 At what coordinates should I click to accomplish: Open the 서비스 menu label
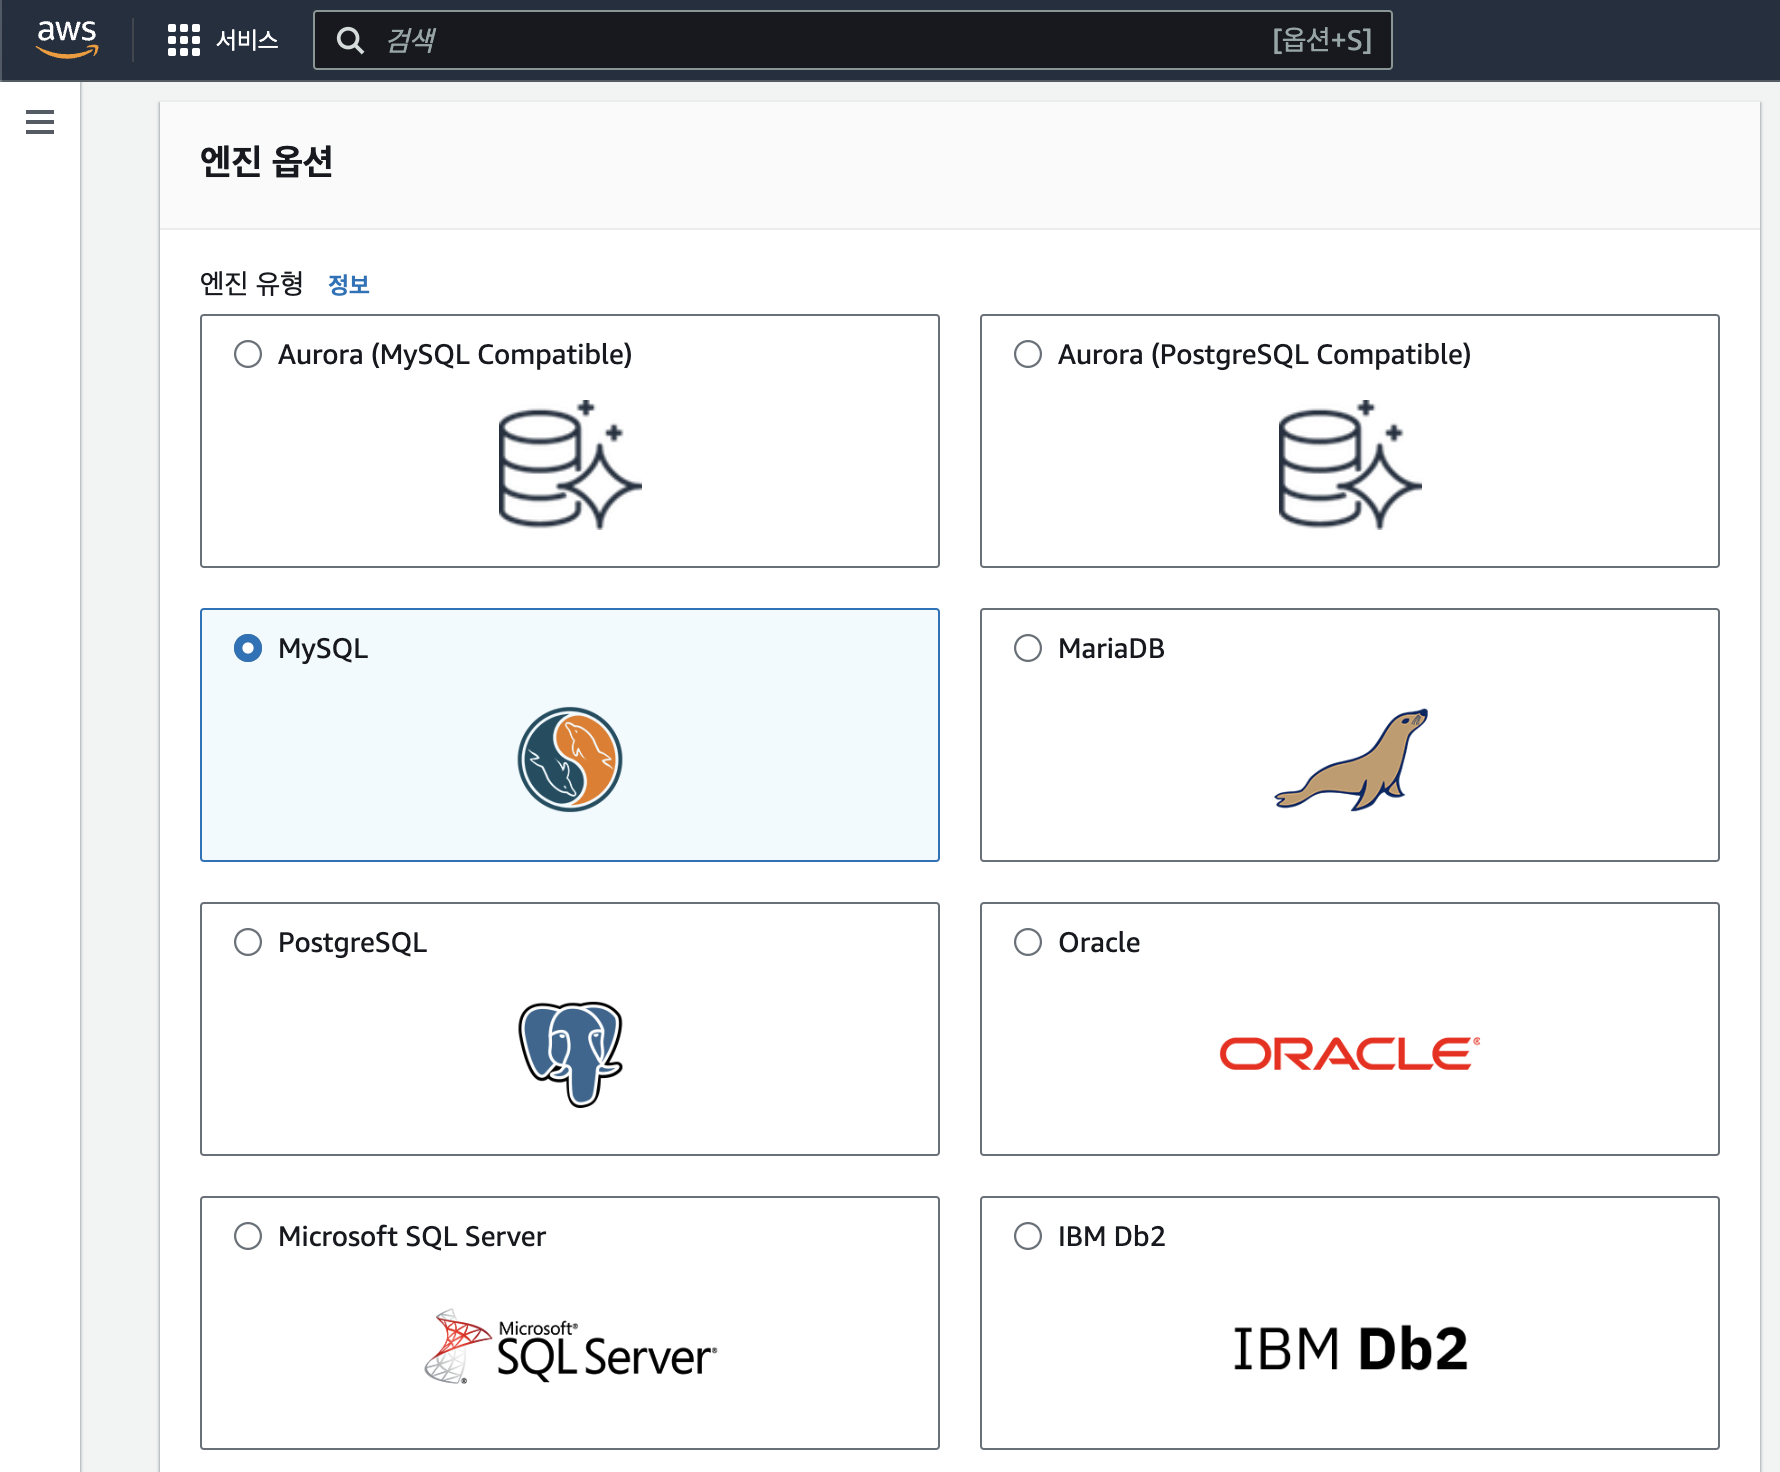[247, 40]
